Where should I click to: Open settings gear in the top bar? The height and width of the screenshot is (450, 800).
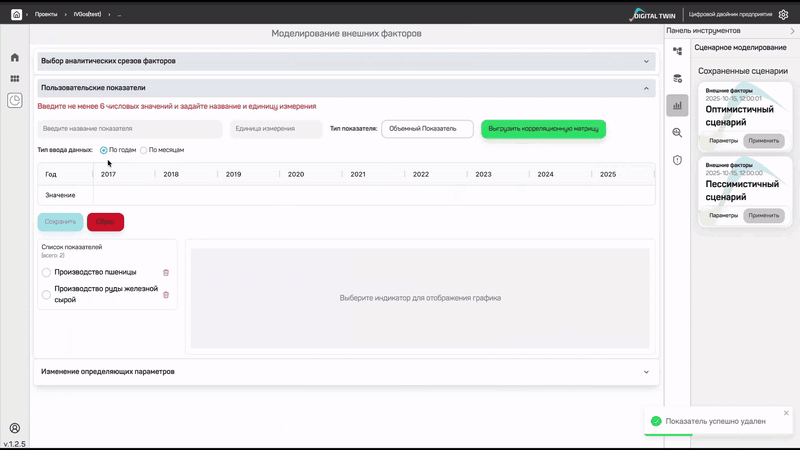782,15
